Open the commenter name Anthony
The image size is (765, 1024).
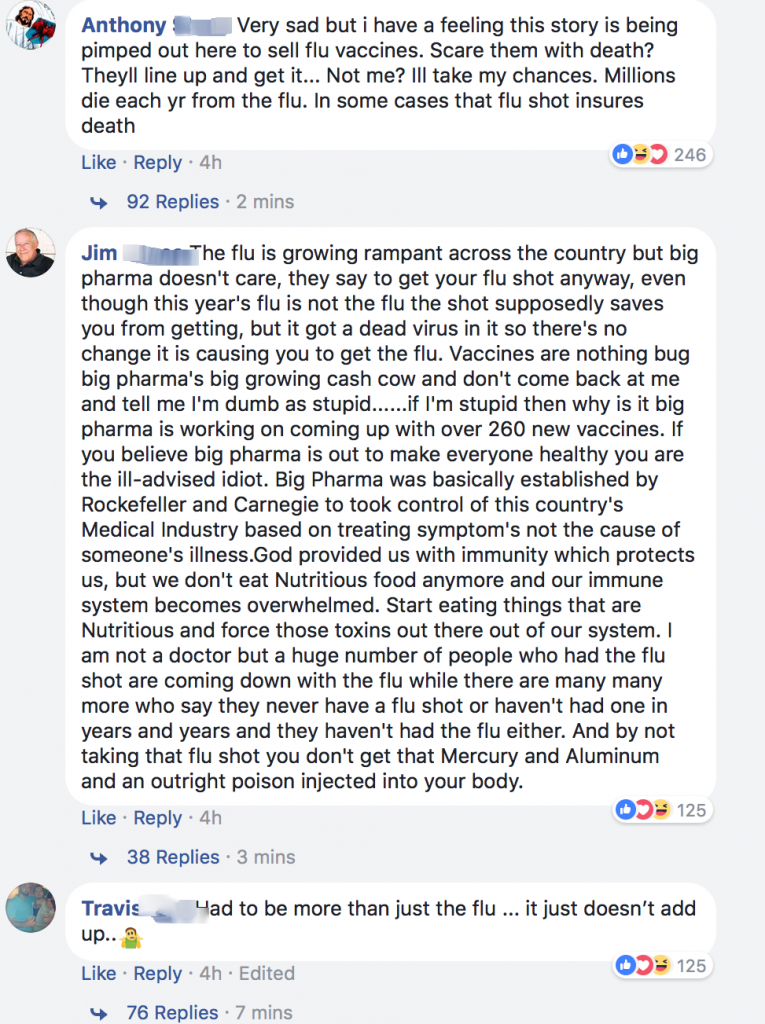coord(122,24)
